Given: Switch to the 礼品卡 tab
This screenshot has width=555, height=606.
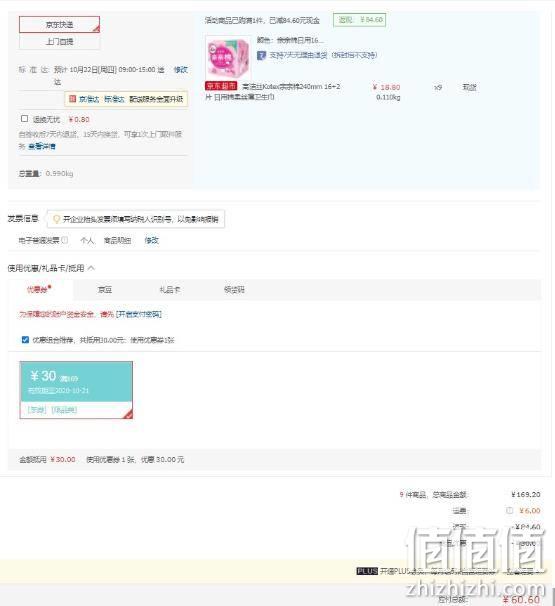Looking at the screenshot, I should [x=170, y=290].
